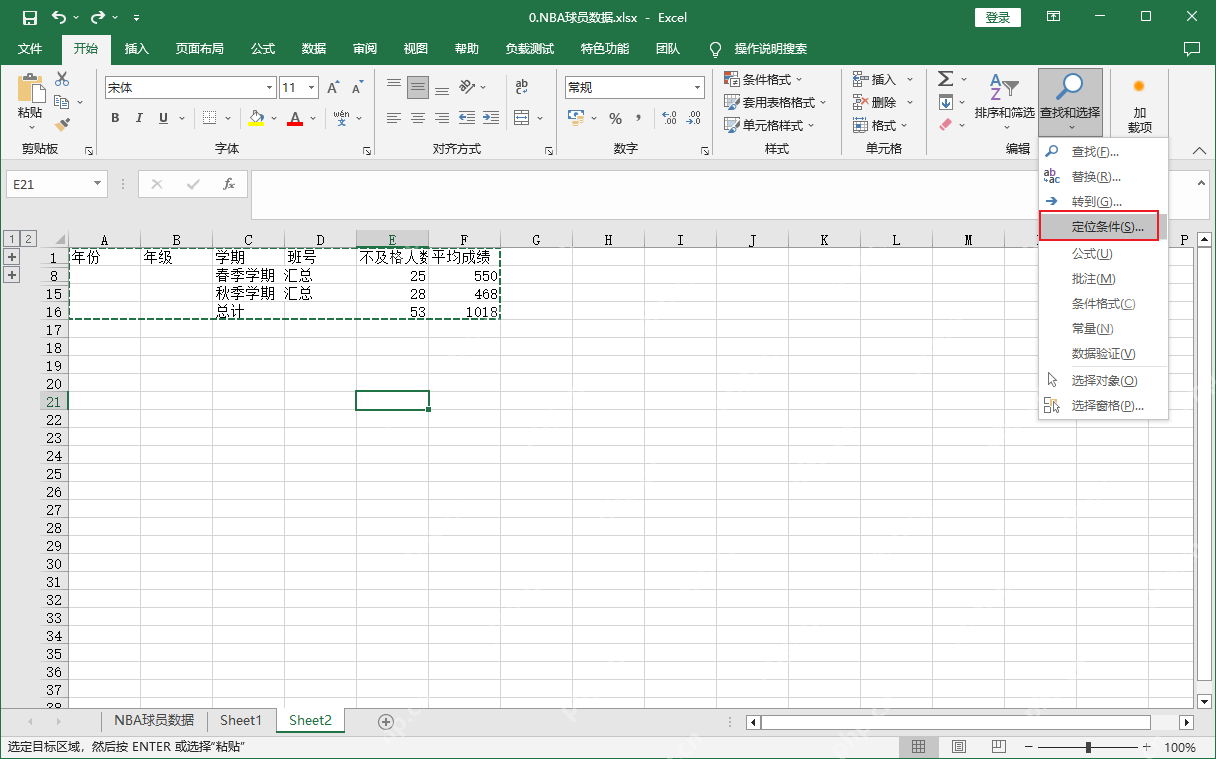Toggle Underline formatting

pos(164,118)
